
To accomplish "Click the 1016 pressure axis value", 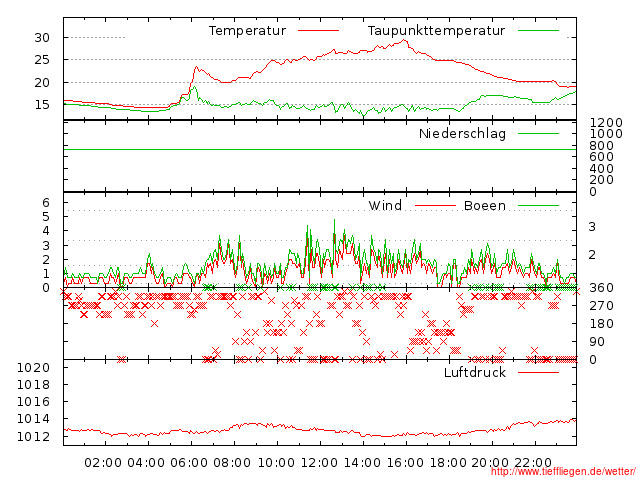I will tap(33, 402).
